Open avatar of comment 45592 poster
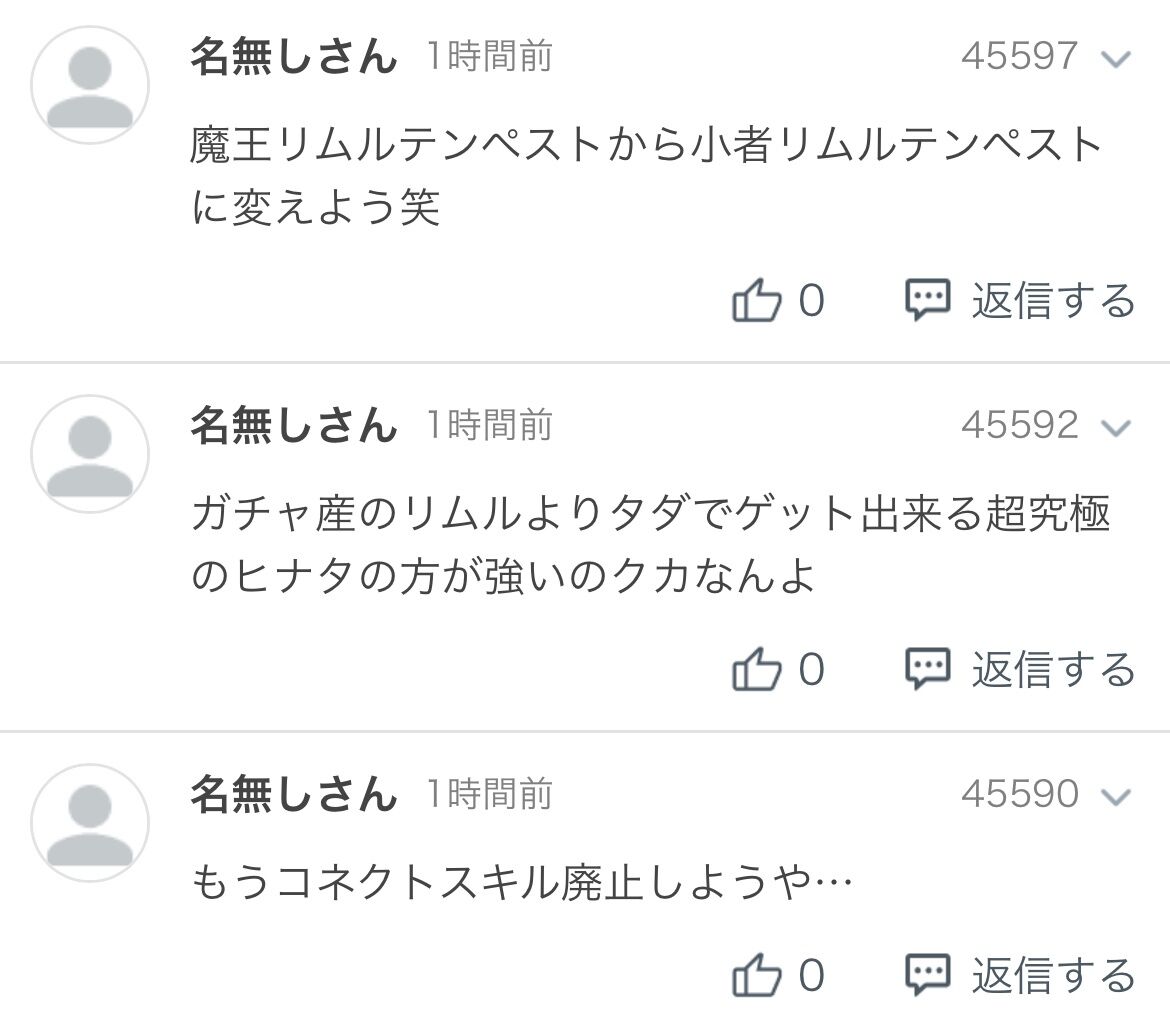 (x=90, y=454)
